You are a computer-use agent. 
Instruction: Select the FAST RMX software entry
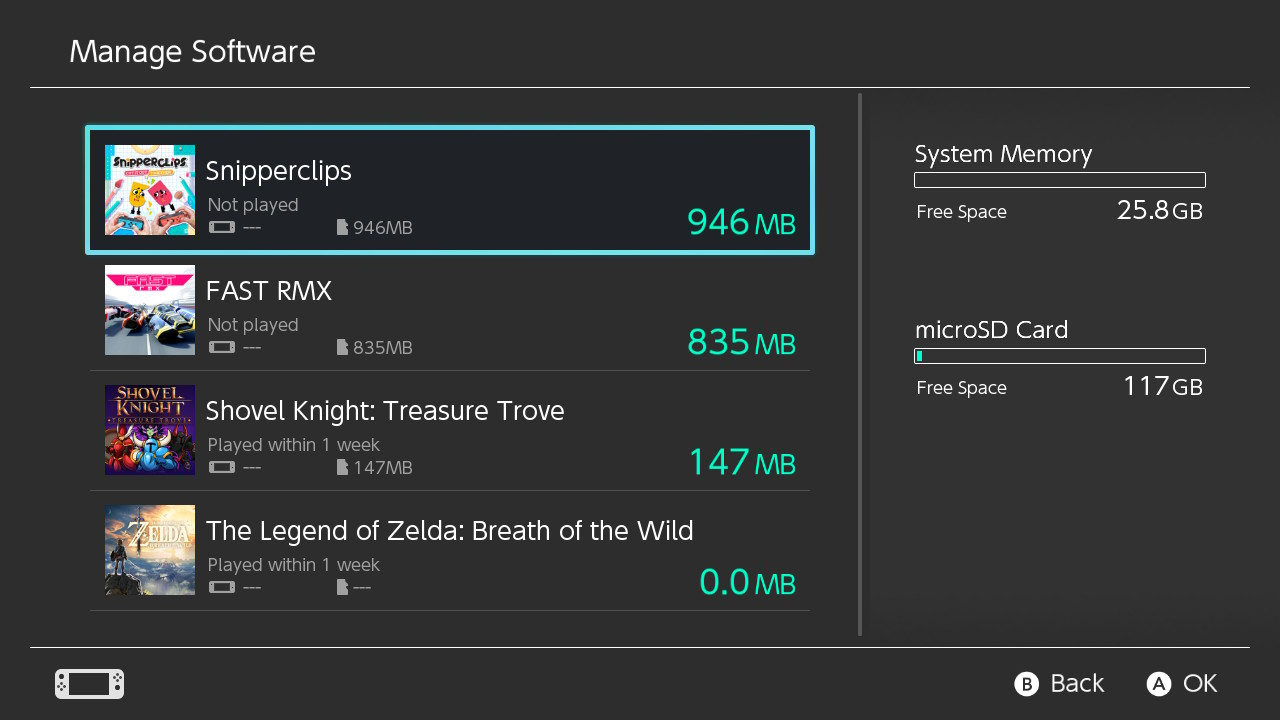click(450, 310)
